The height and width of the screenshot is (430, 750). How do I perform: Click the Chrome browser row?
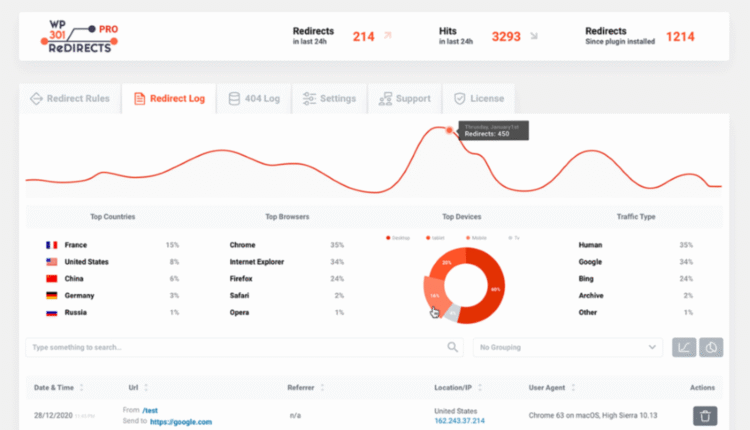(x=287, y=245)
